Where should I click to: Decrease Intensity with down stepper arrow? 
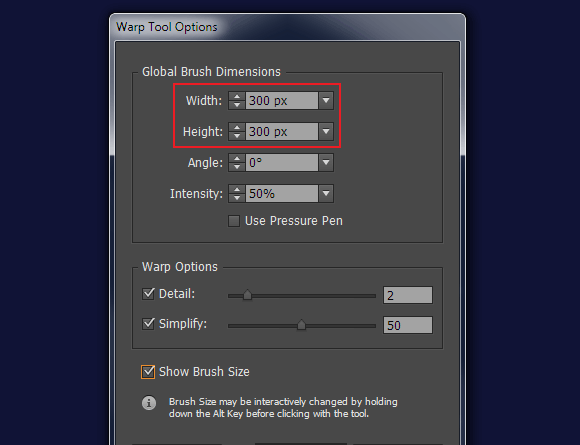pos(237,198)
